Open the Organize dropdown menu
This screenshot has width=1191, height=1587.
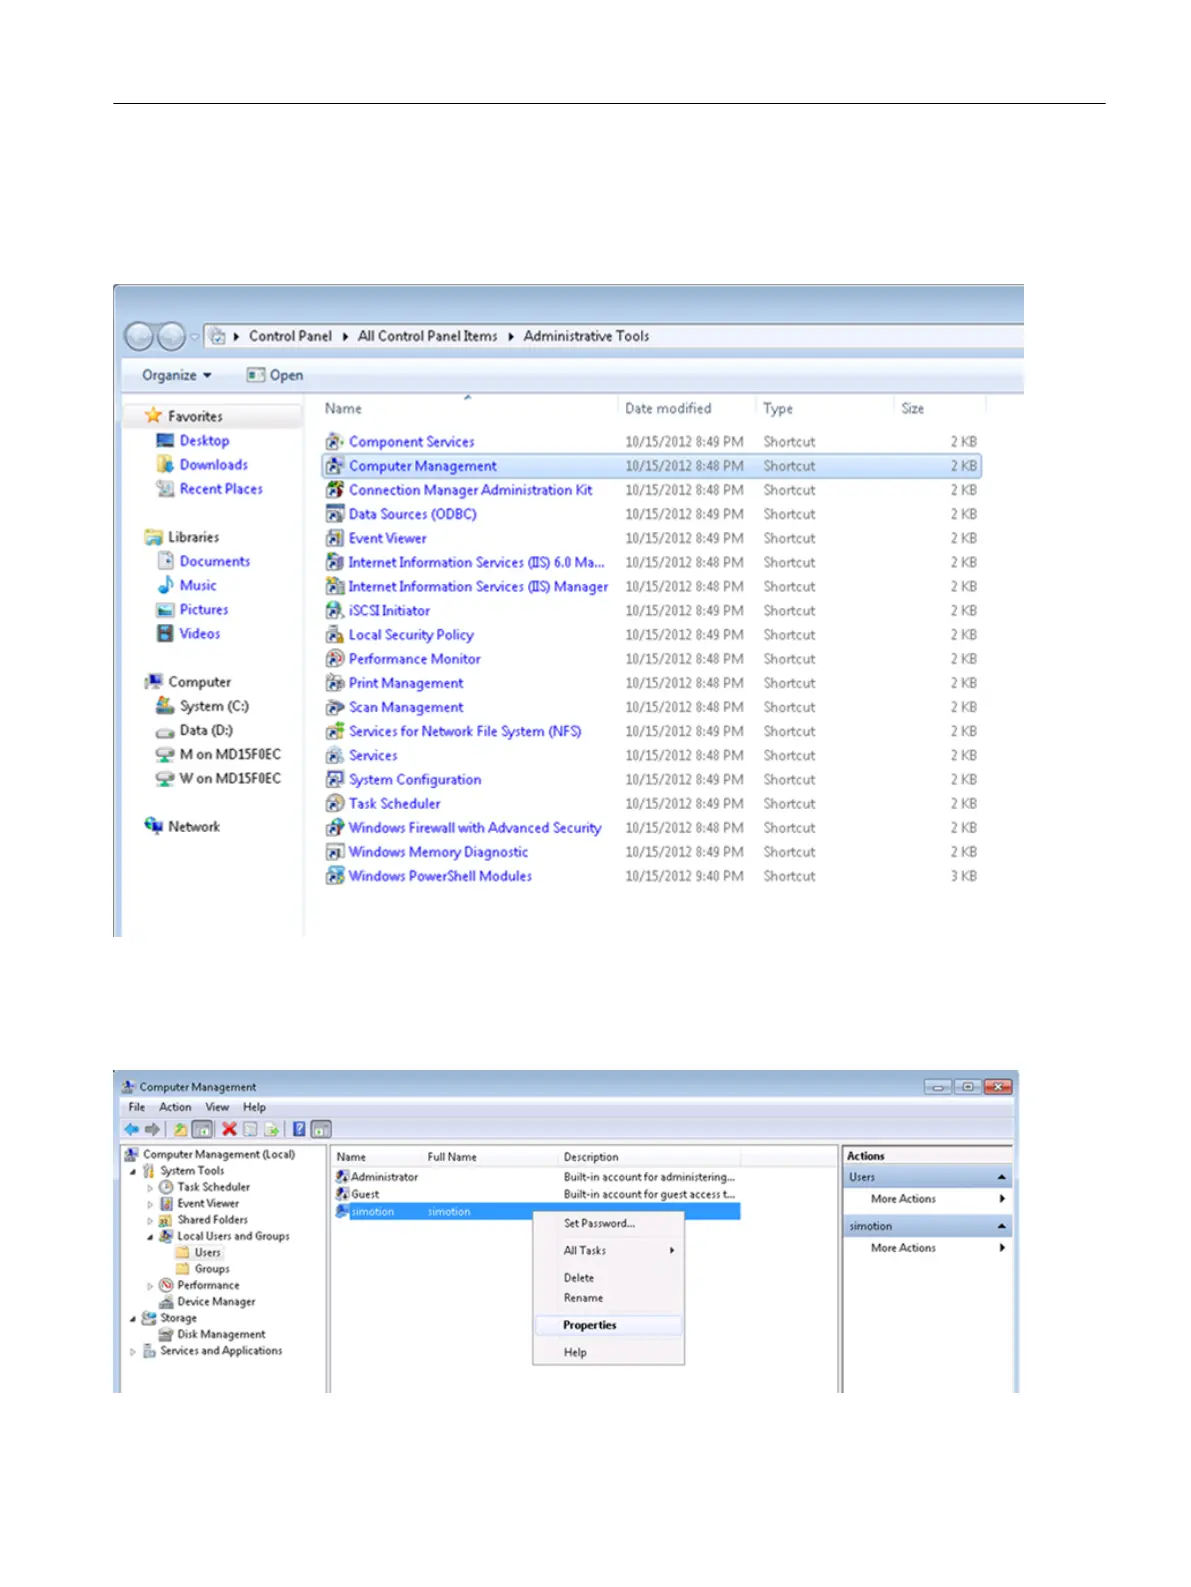(177, 375)
